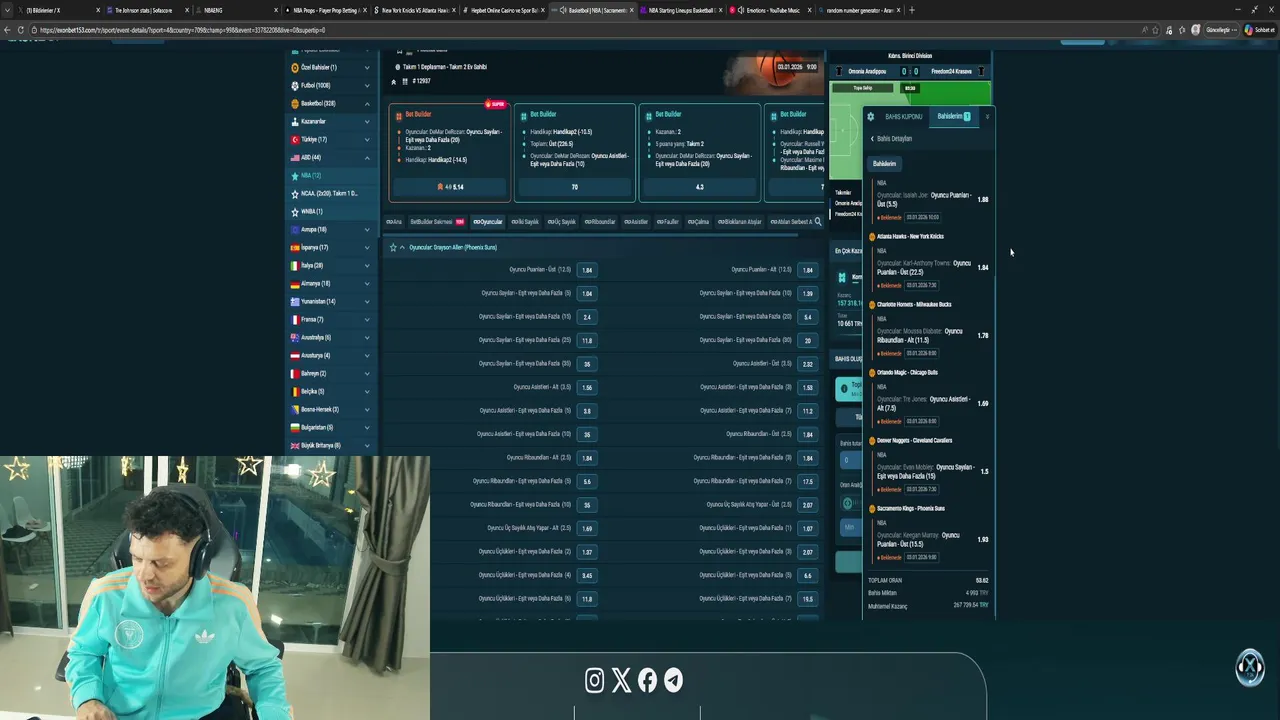1280x720 pixels.
Task: Click the Almanya flag icon
Action: click(295, 284)
